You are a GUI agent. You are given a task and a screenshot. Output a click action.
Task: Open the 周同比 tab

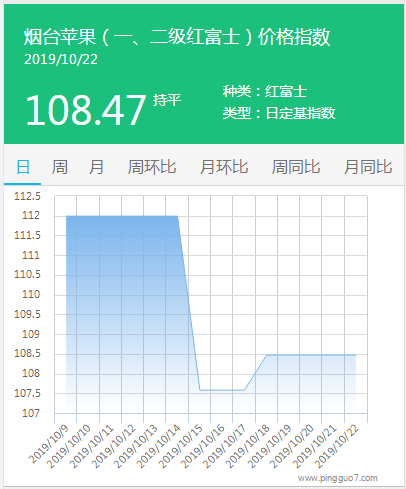tap(296, 167)
